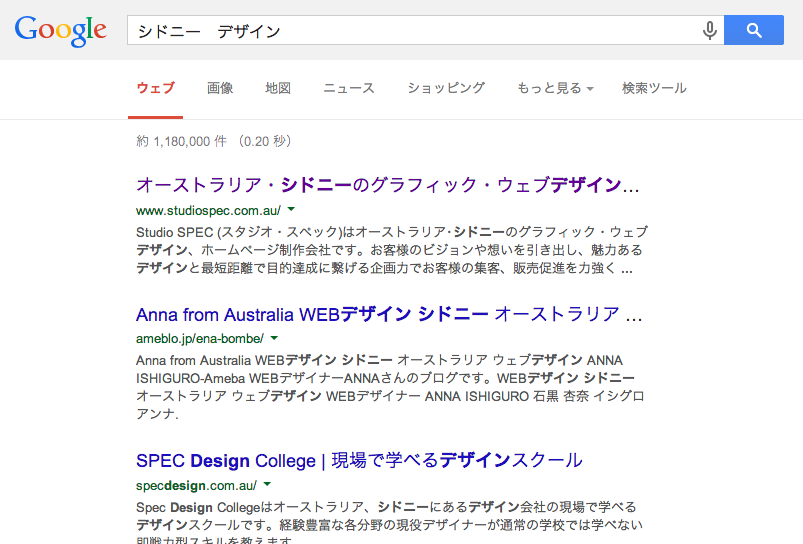Open the SPEC Design College result link
The width and height of the screenshot is (803, 544).
(x=359, y=461)
